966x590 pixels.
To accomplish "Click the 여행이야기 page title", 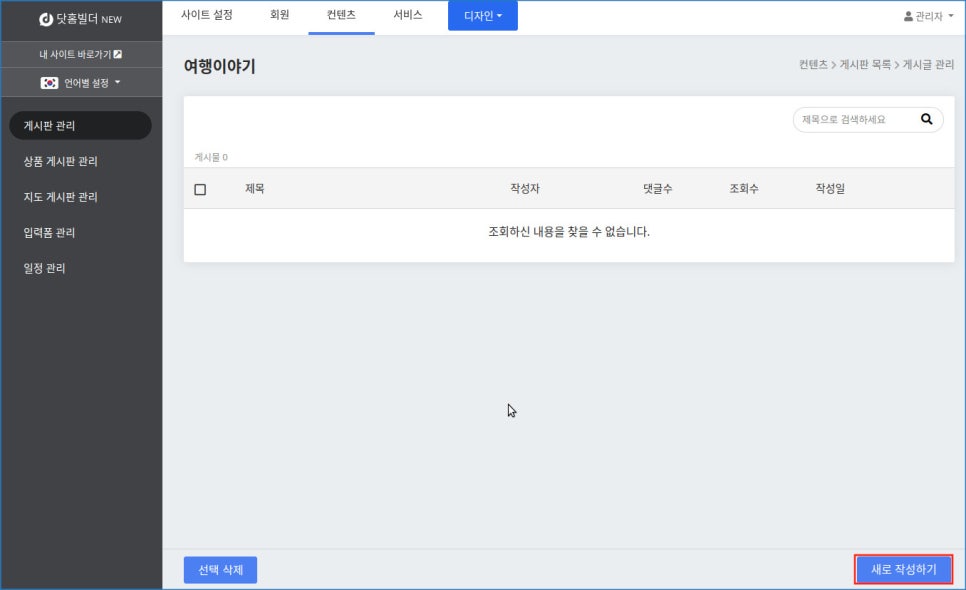I will coord(219,66).
